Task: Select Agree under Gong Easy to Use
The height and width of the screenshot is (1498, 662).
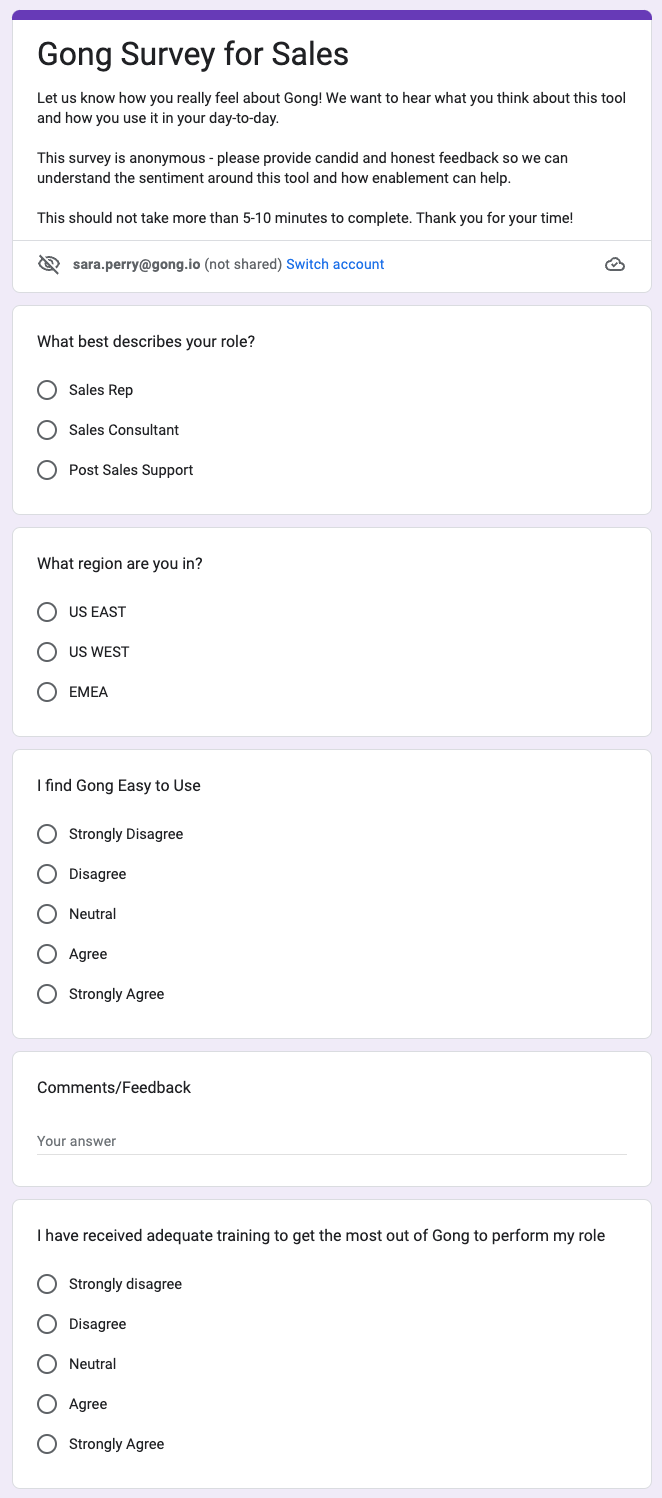Action: pyautogui.click(x=47, y=954)
